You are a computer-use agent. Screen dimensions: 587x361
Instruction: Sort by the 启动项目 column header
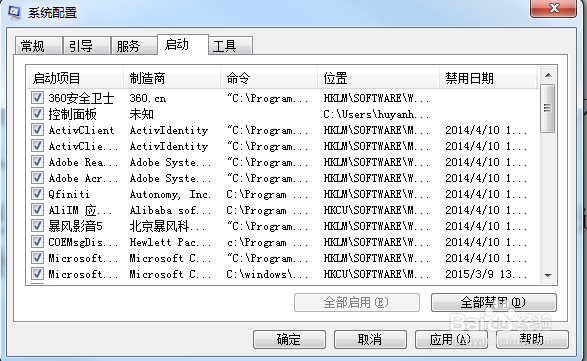click(75, 78)
